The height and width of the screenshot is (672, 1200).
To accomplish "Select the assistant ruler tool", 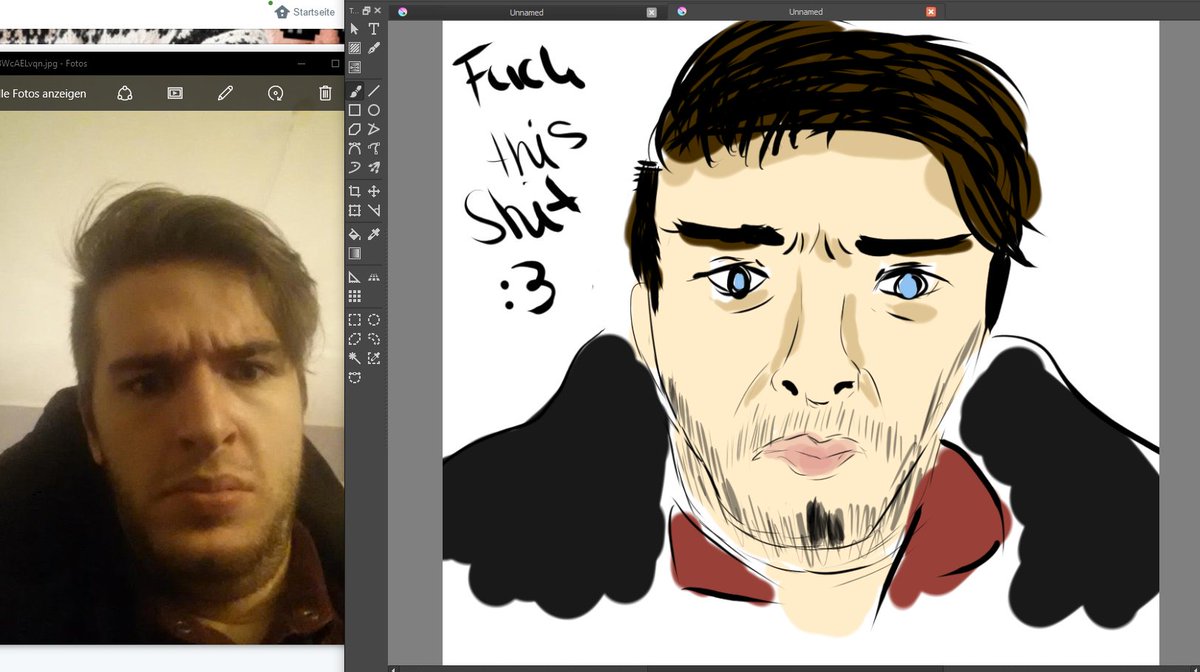I will pyautogui.click(x=354, y=277).
